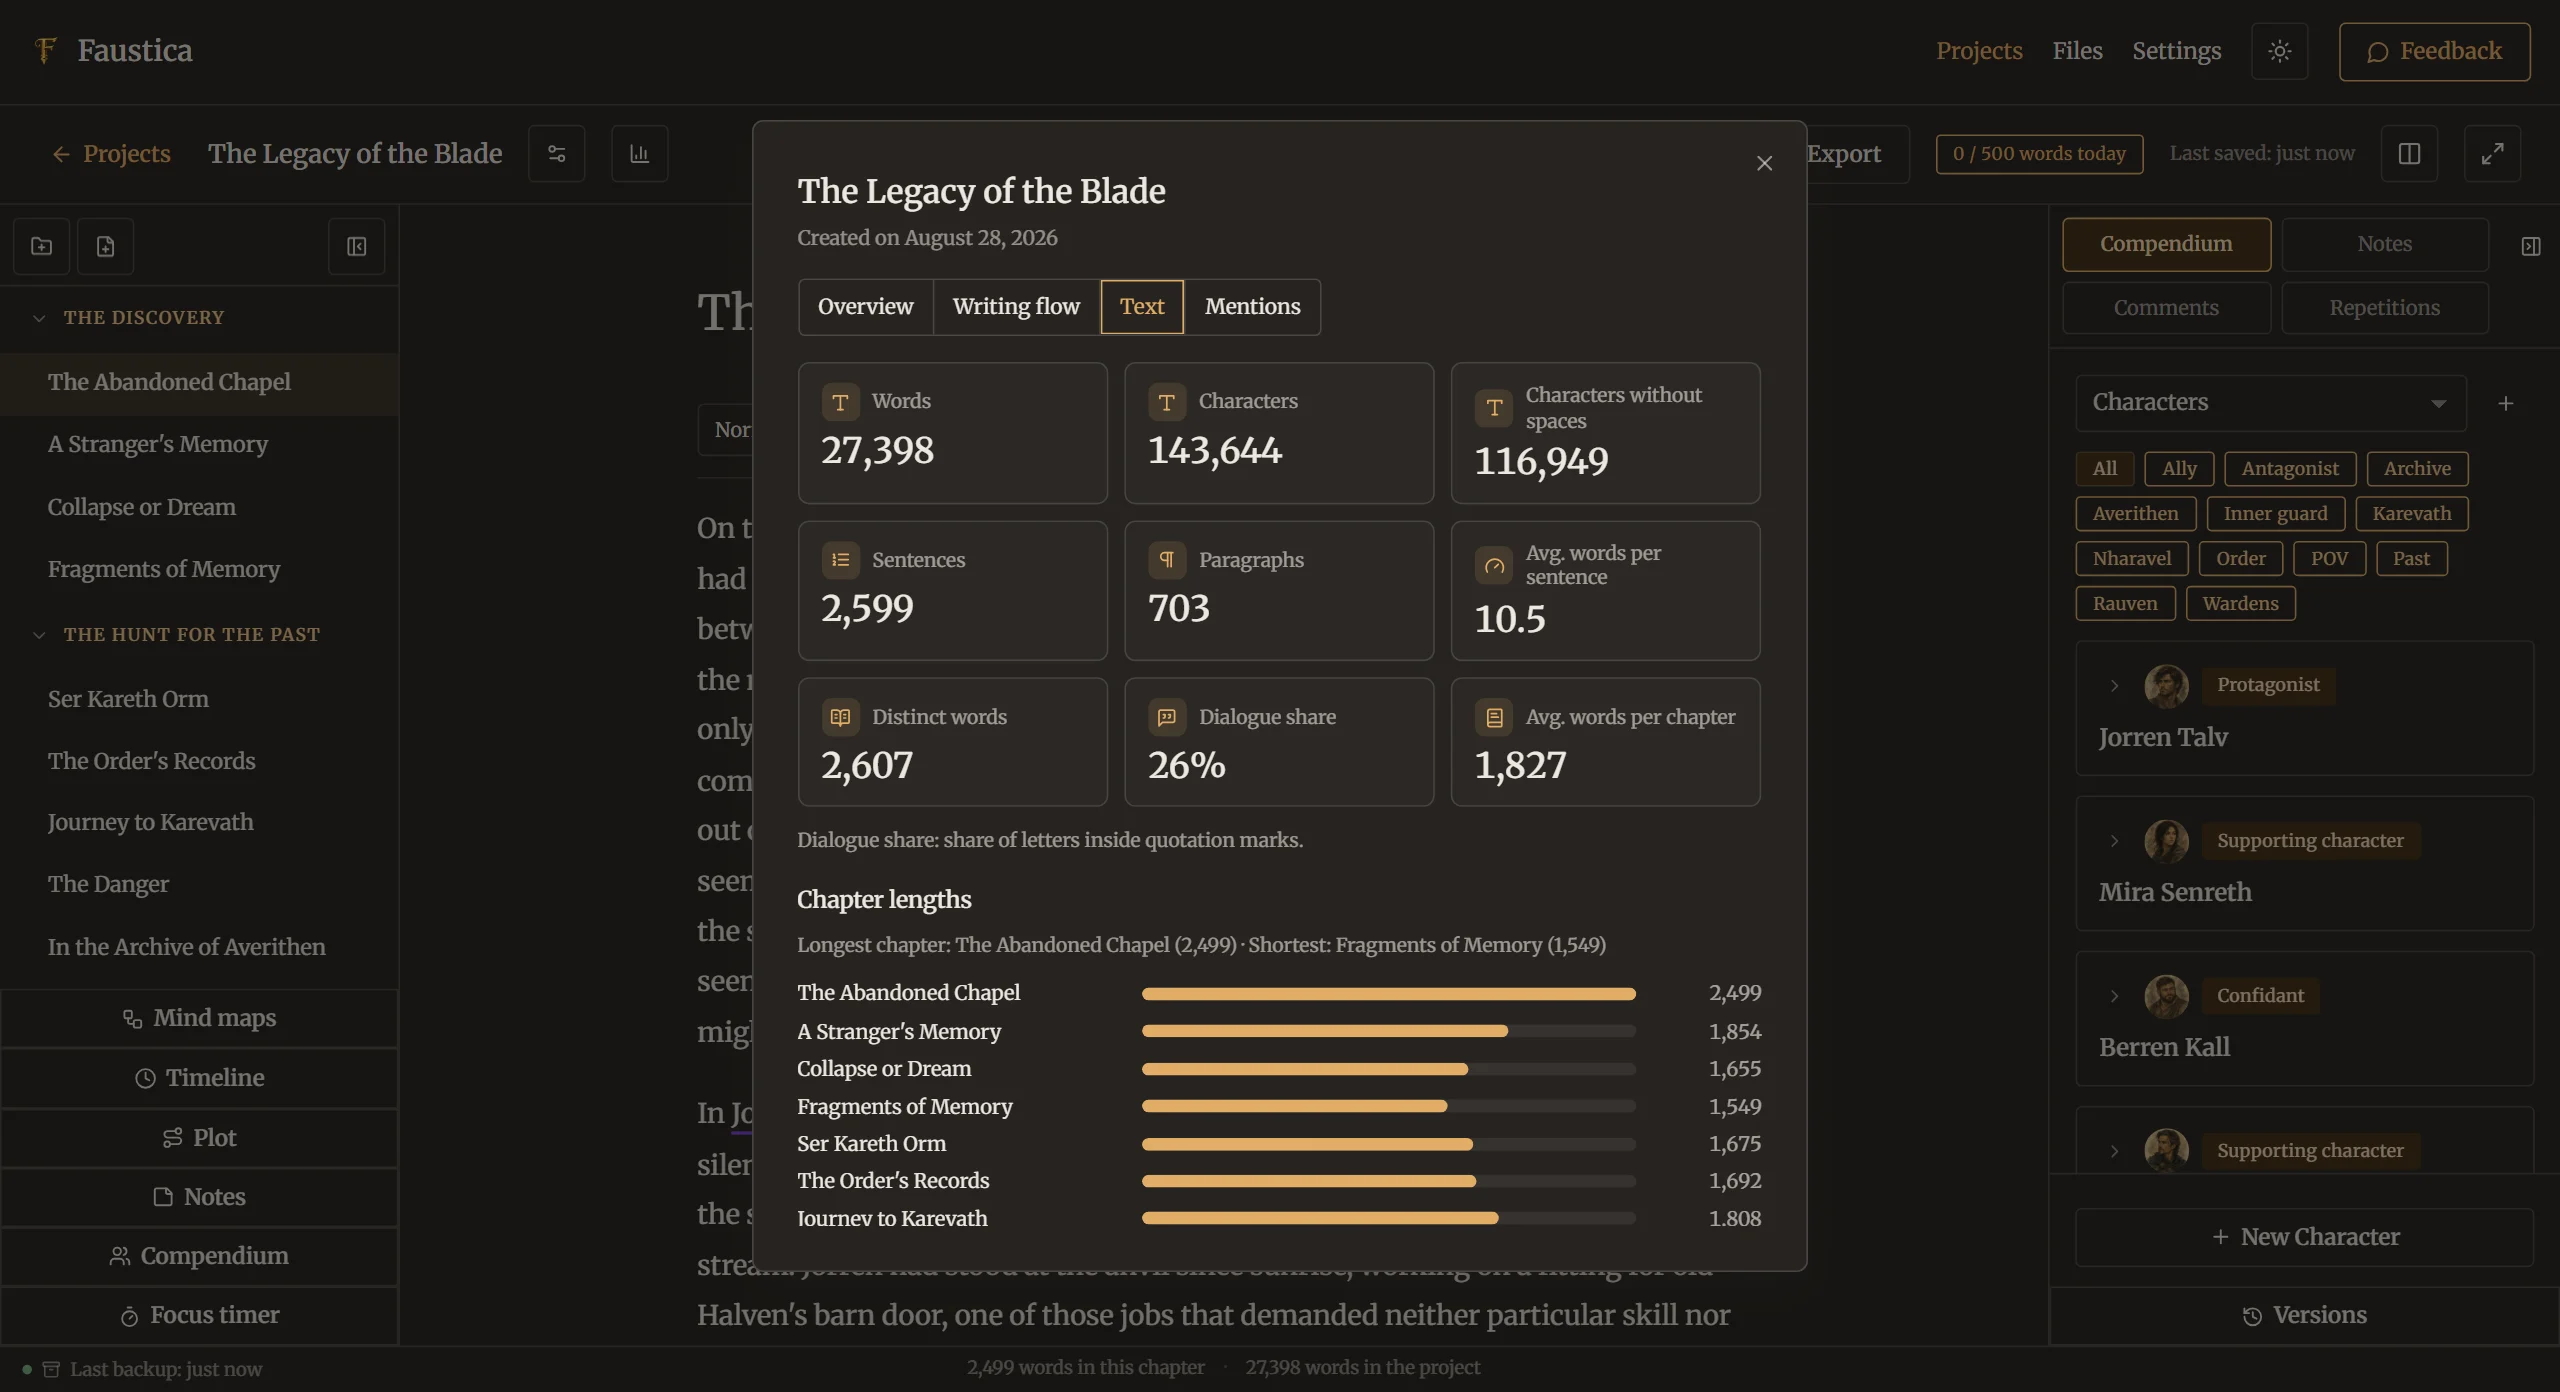Click the New Character button

click(2304, 1238)
